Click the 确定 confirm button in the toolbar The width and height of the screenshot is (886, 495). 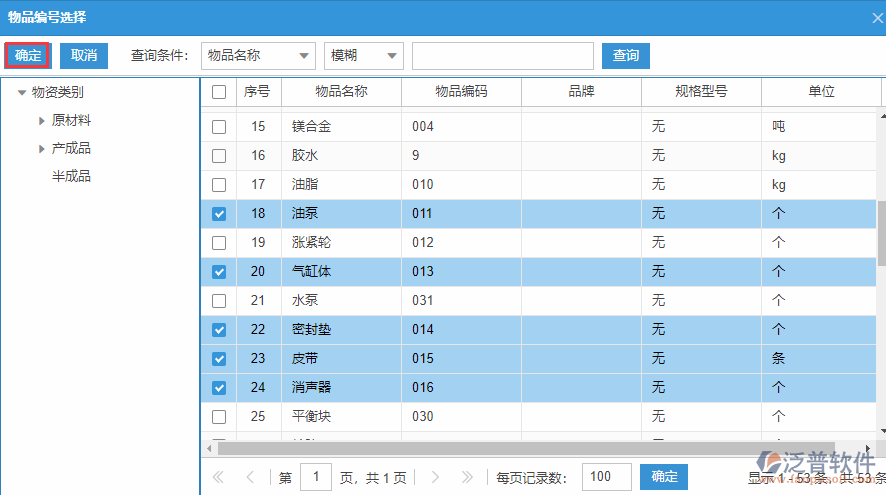coord(28,55)
